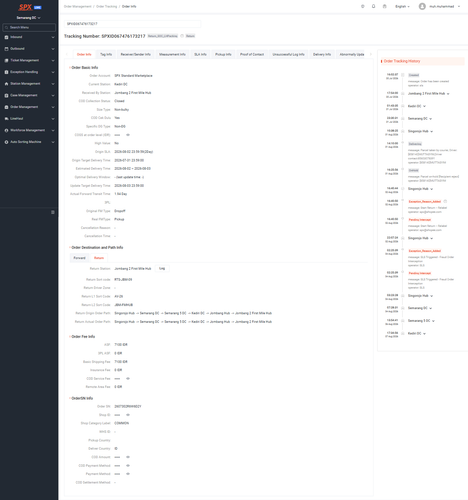Image resolution: width=468 pixels, height=500 pixels.
Task: Open the English language dropdown
Action: pyautogui.click(x=402, y=6)
